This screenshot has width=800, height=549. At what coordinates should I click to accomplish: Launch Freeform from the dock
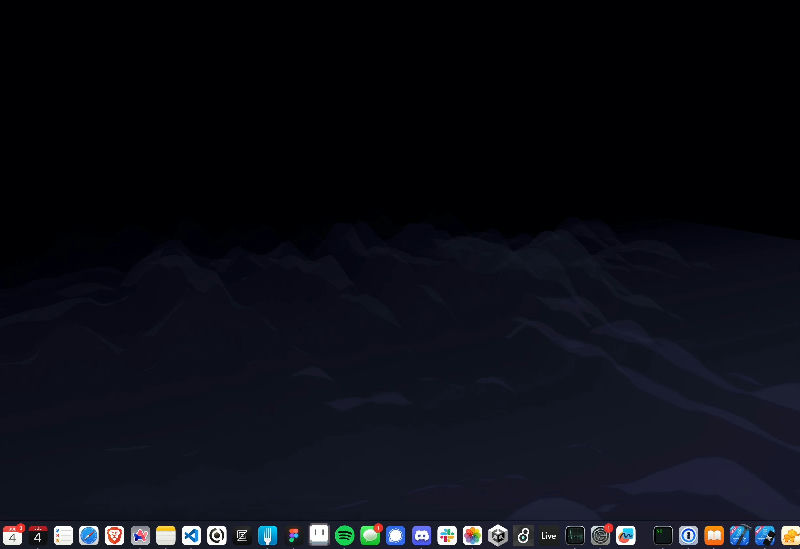(x=626, y=536)
